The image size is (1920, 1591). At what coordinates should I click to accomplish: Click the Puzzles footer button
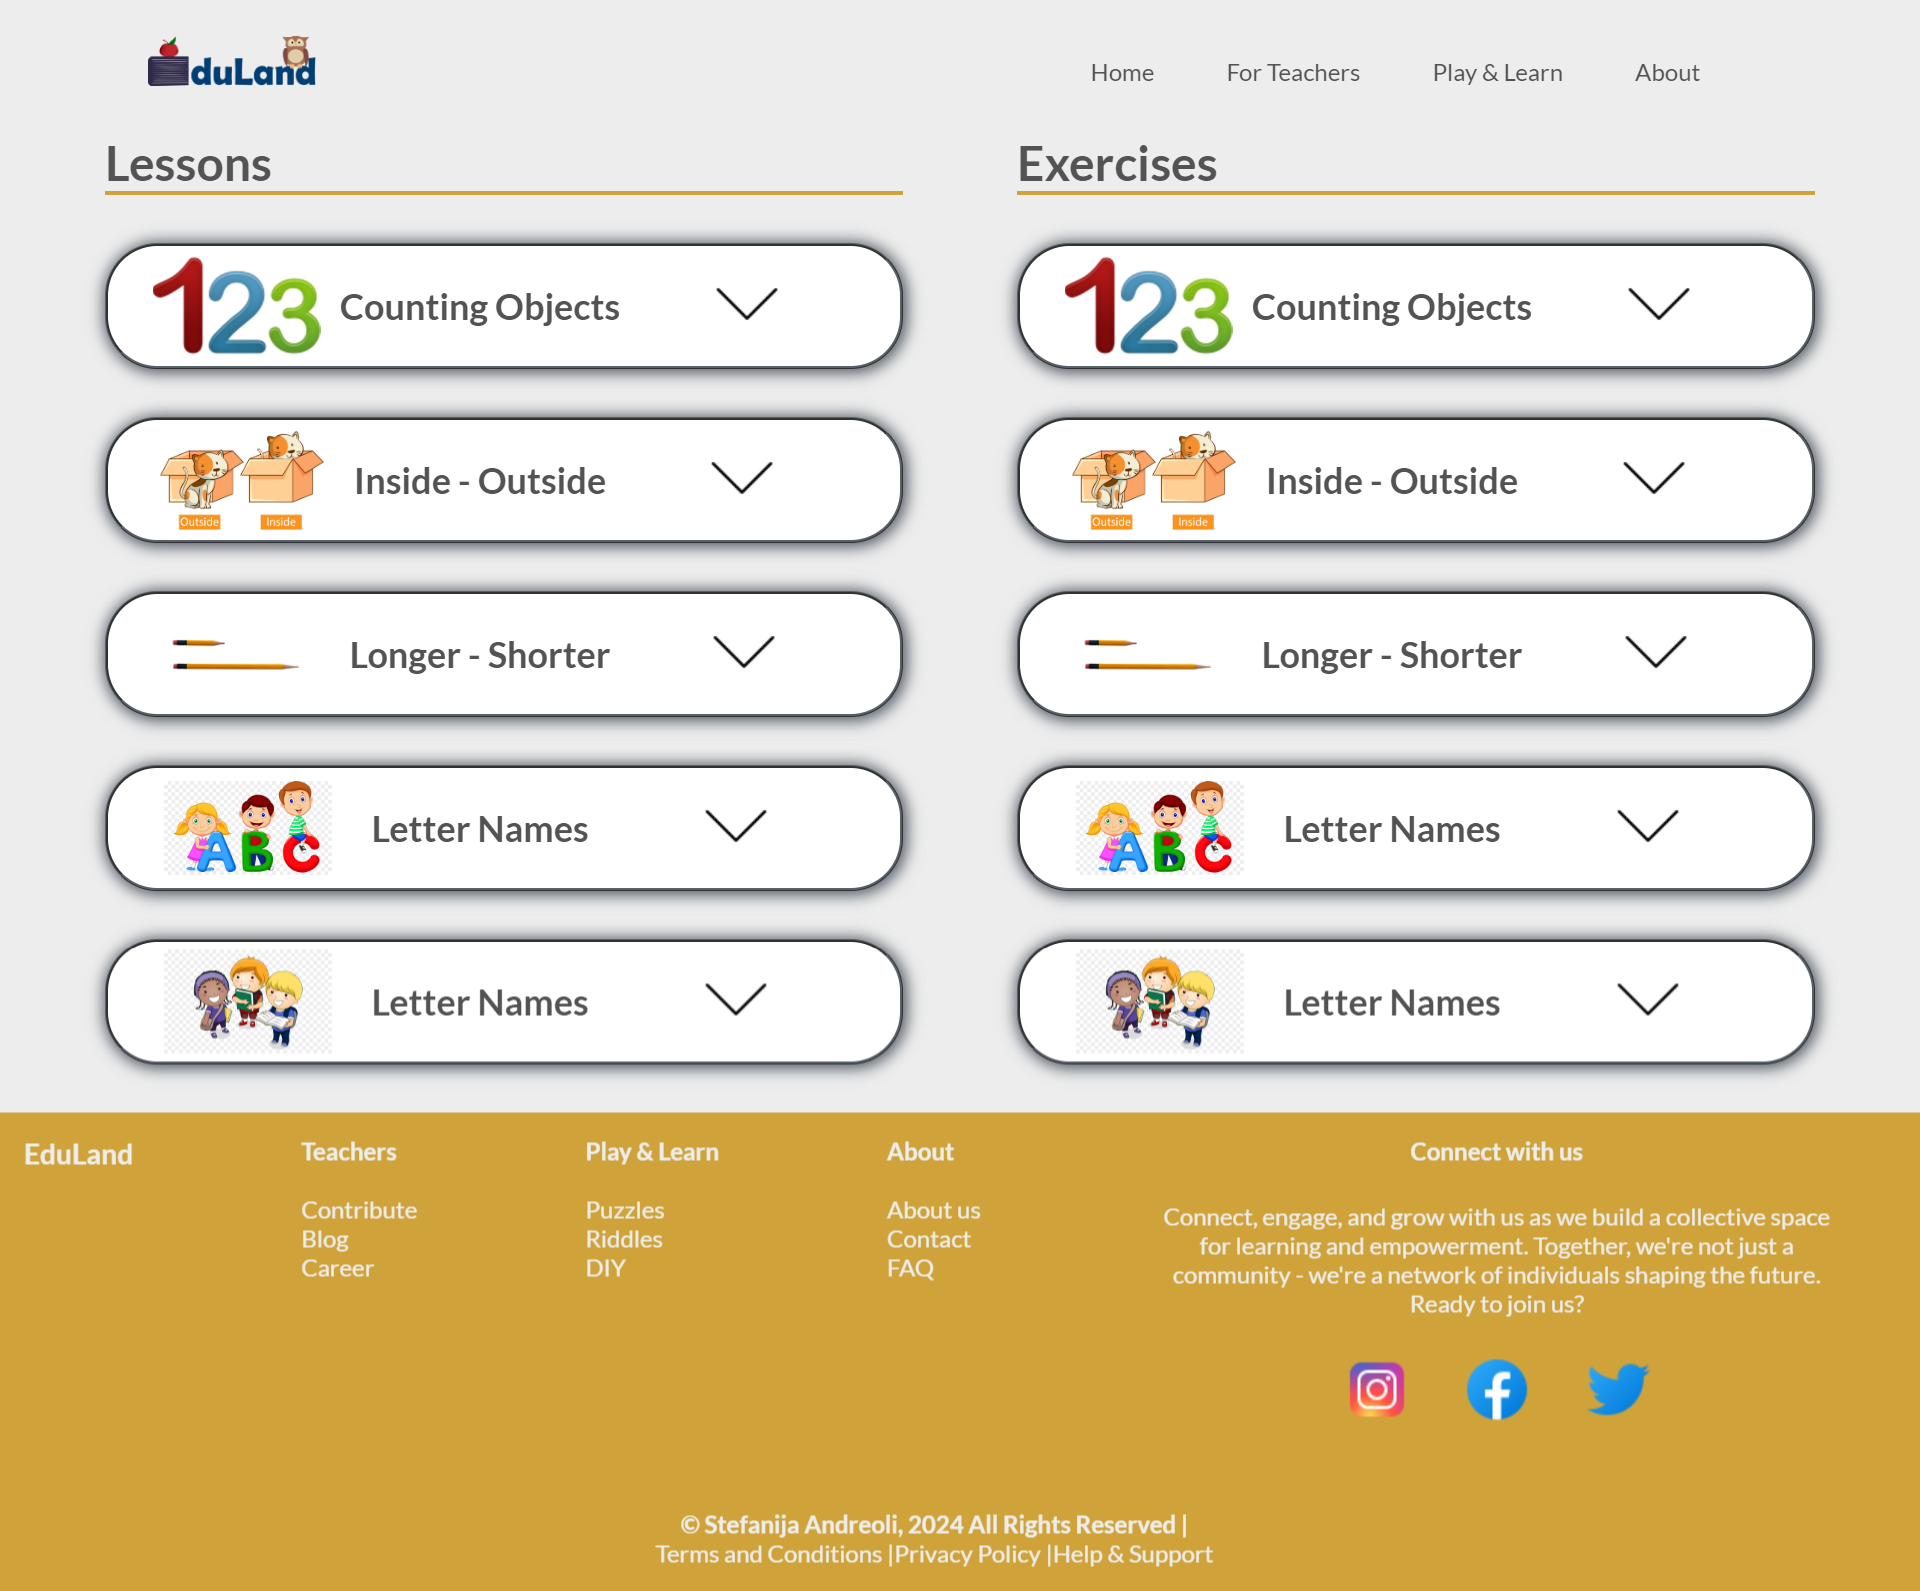coord(624,1208)
